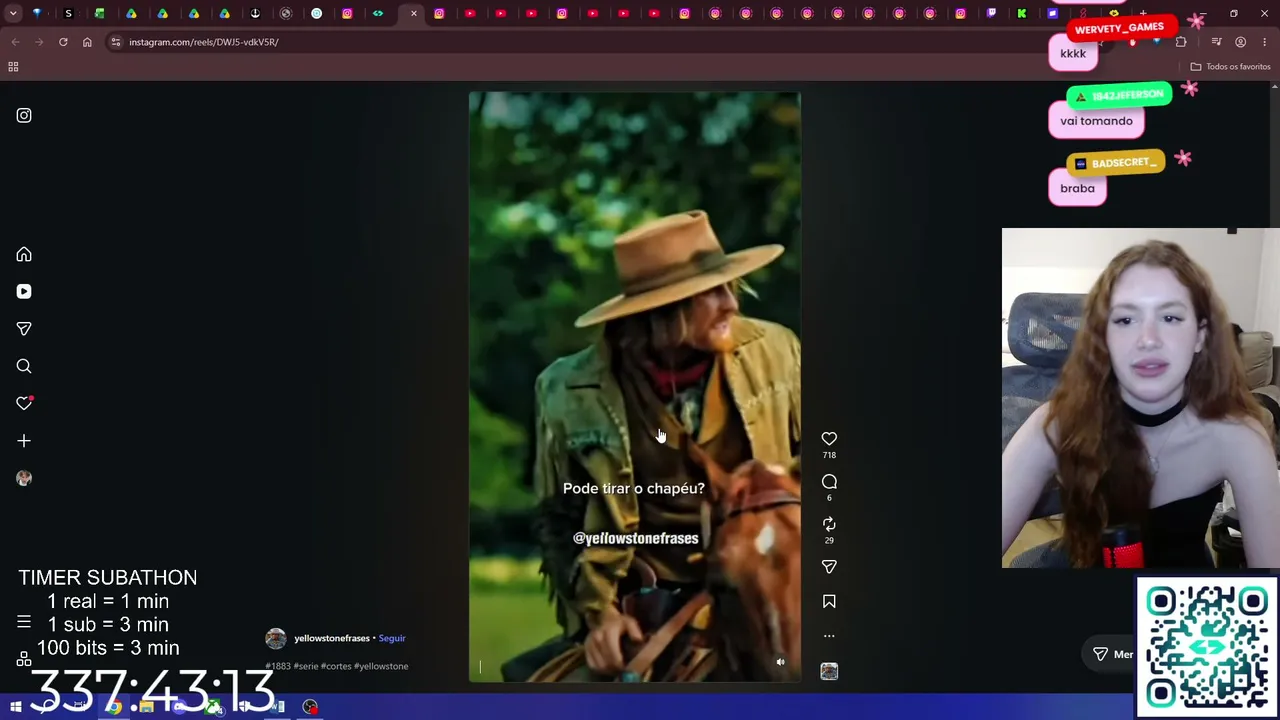Open the Meta apps icon in sidebar
The image size is (1280, 720).
(x=24, y=659)
